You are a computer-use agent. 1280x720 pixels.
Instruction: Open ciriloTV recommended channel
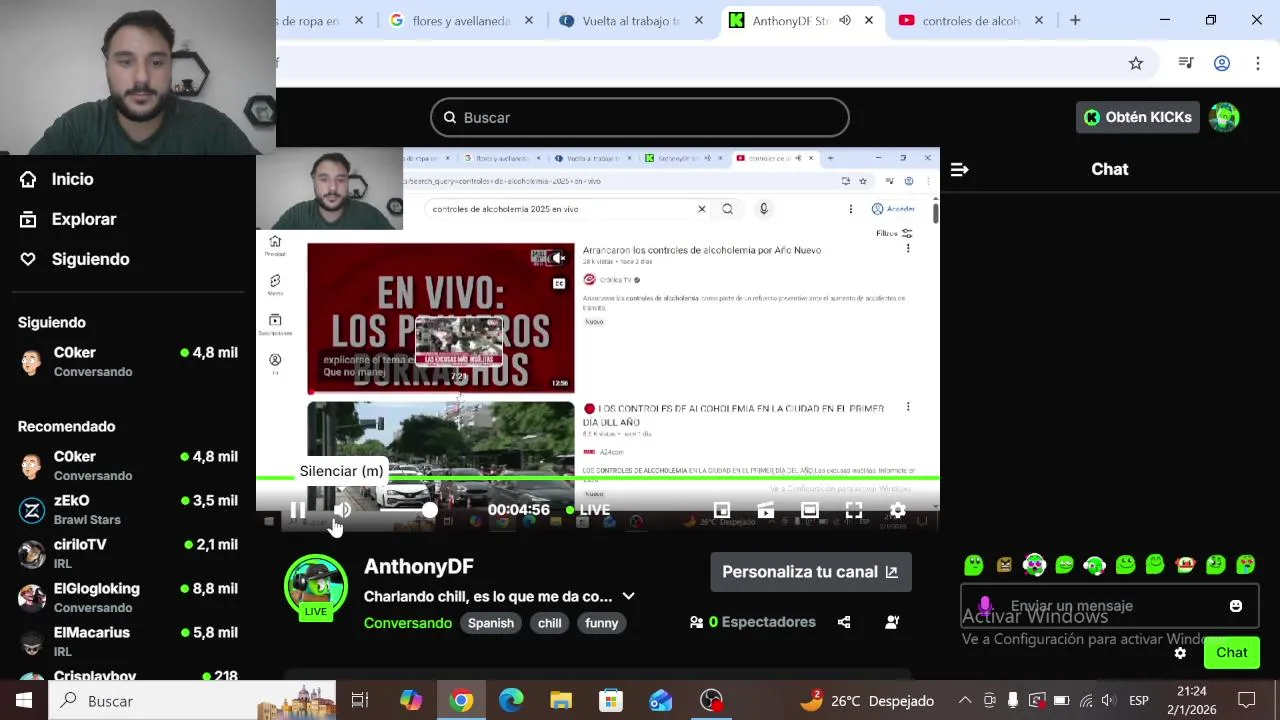pos(128,553)
